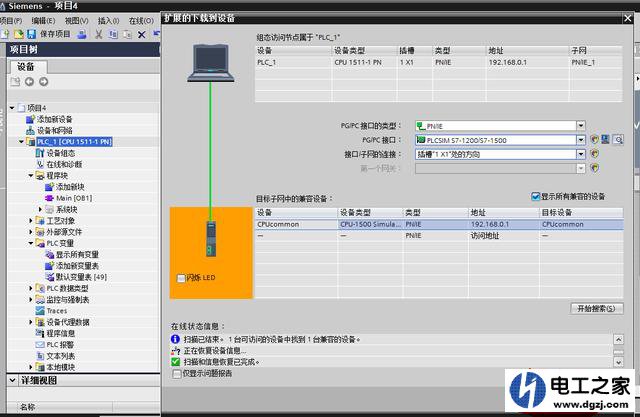Viewport: 640px width, 417px height.
Task: Expand the 系统块 folder
Action: click(x=40, y=209)
